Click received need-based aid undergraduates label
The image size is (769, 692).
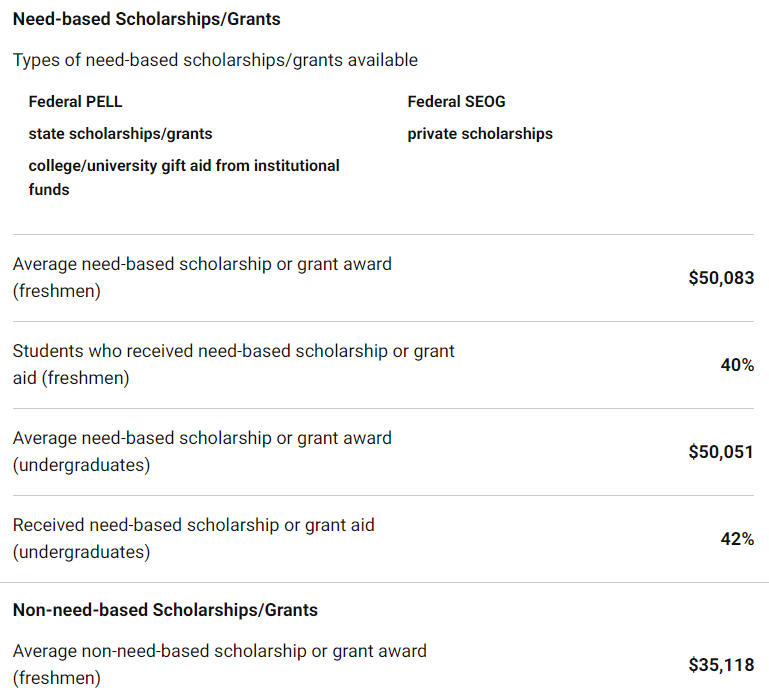coord(194,538)
